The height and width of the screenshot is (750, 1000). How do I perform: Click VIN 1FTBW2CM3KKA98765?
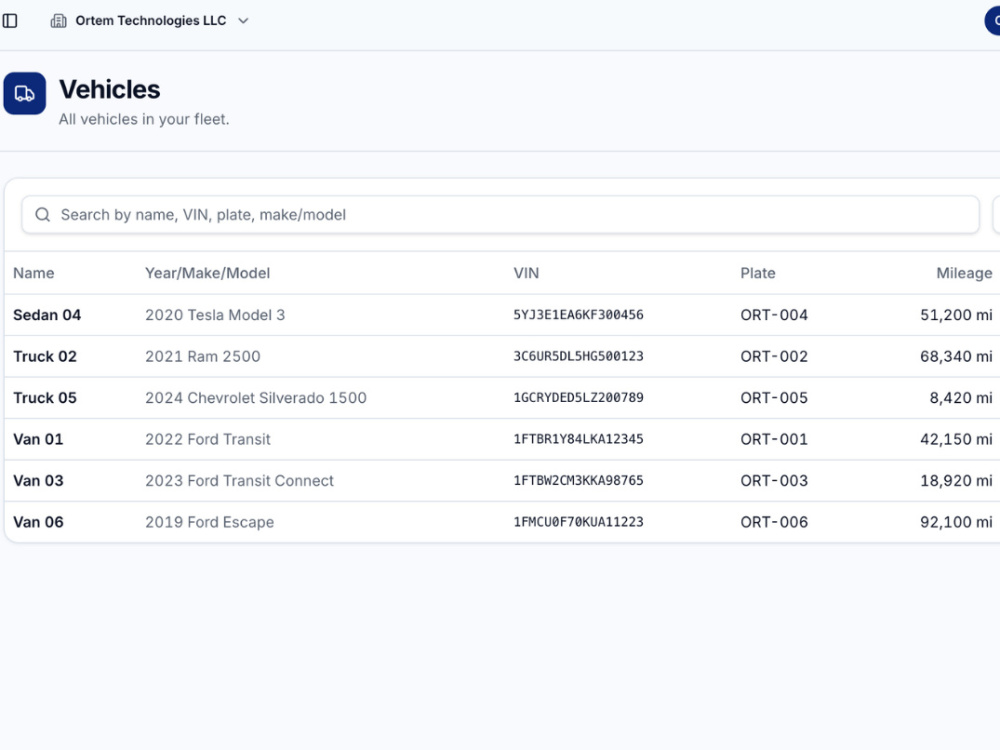pos(578,481)
